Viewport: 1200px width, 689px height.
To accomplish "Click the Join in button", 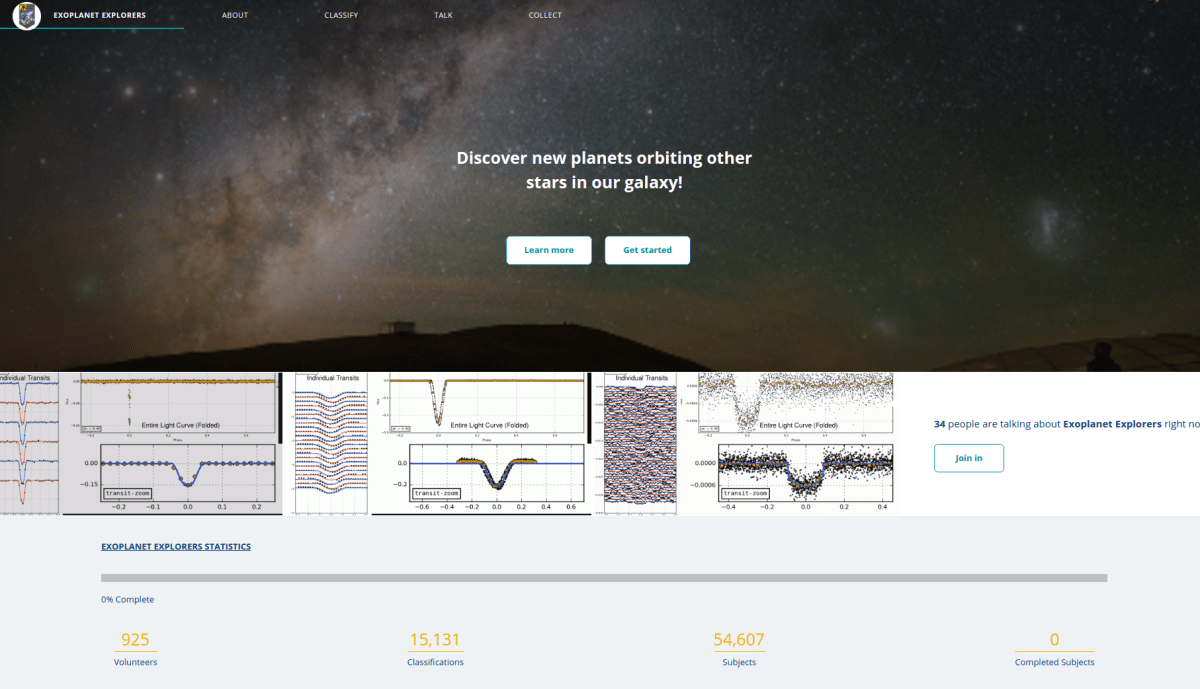I will coord(968,458).
